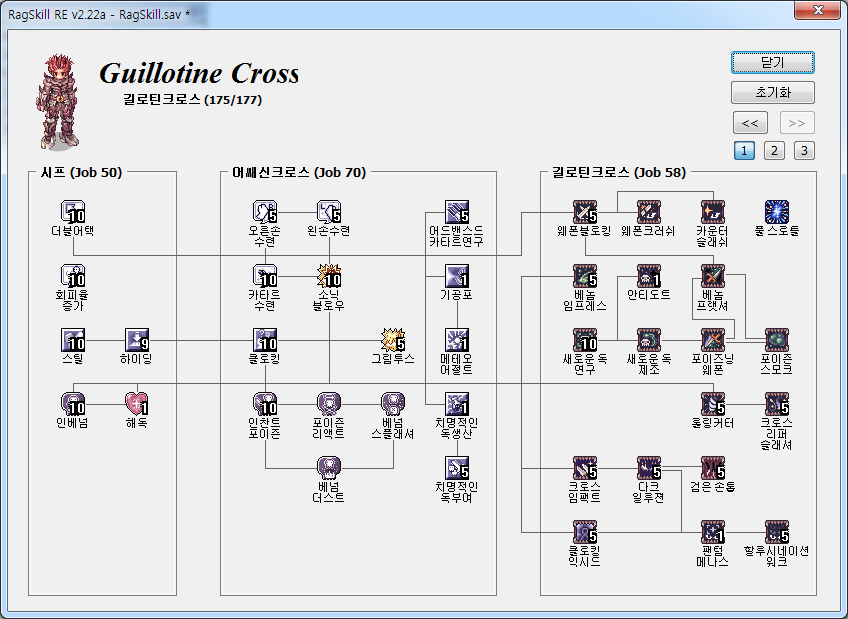Click the 새로운 독 제조 skill icon

click(x=649, y=340)
